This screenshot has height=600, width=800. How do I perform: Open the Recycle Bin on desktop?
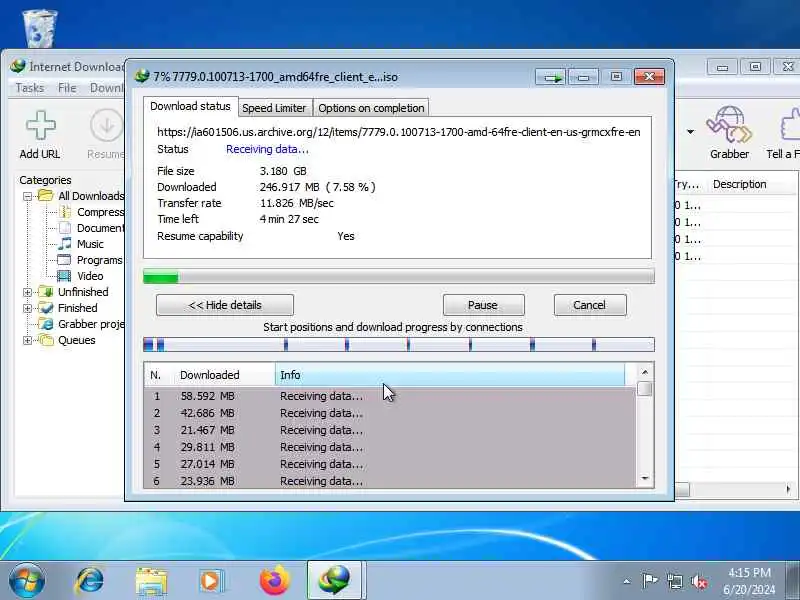point(40,28)
